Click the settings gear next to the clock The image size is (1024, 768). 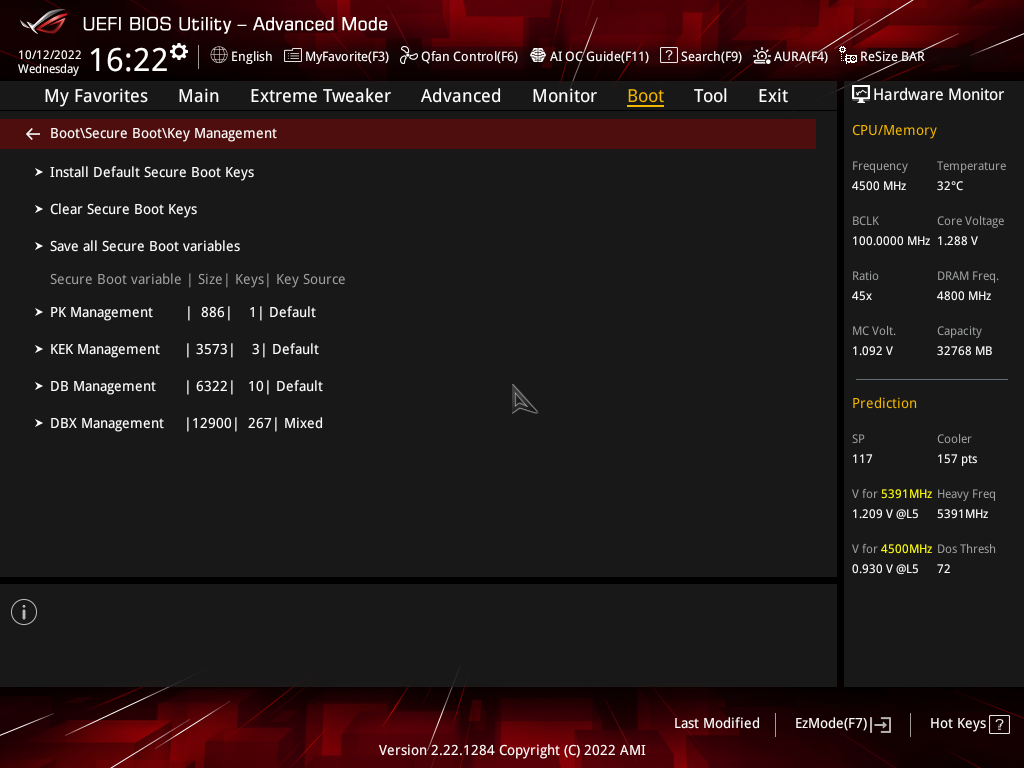[x=179, y=52]
